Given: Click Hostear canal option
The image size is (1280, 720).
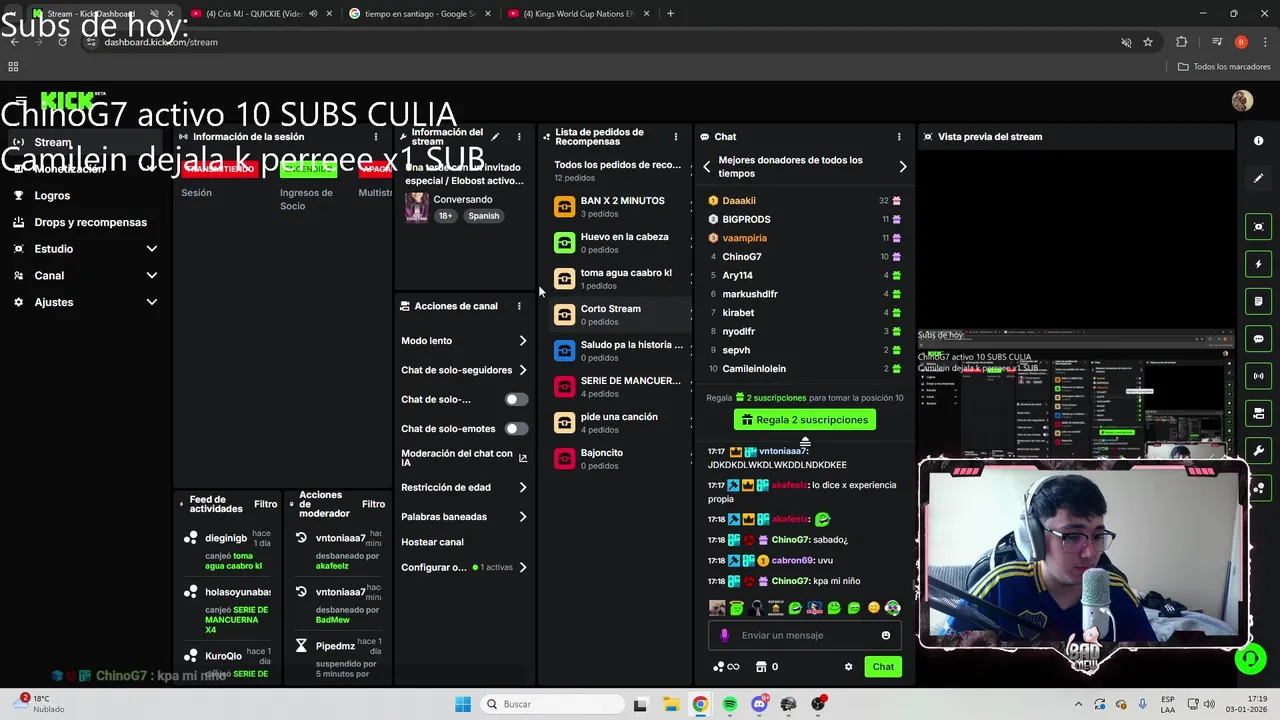Looking at the screenshot, I should tap(432, 542).
